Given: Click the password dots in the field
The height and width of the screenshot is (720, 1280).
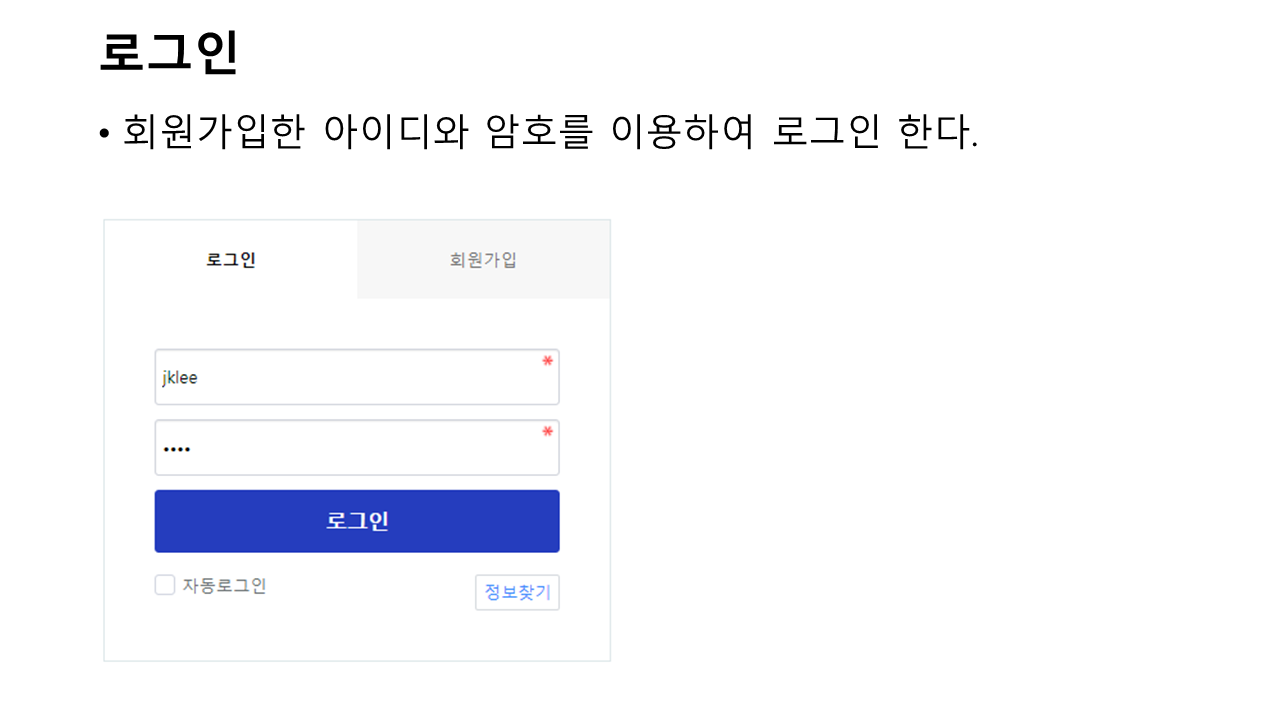Looking at the screenshot, I should (x=177, y=449).
